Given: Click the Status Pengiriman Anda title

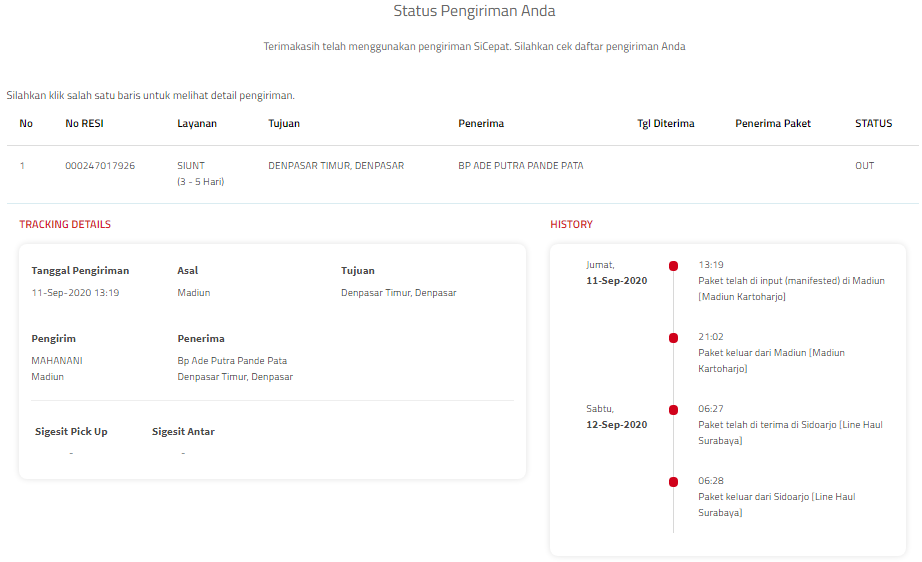Looking at the screenshot, I should [x=474, y=11].
